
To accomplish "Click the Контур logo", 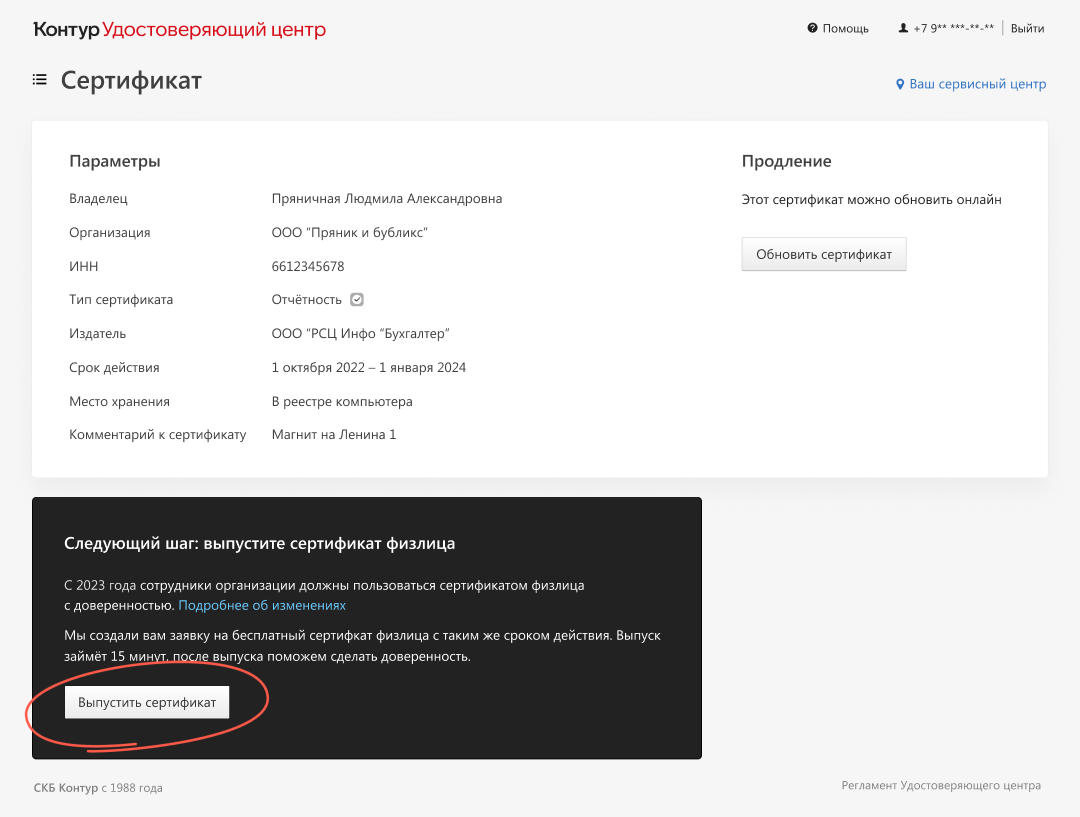I will (x=66, y=29).
